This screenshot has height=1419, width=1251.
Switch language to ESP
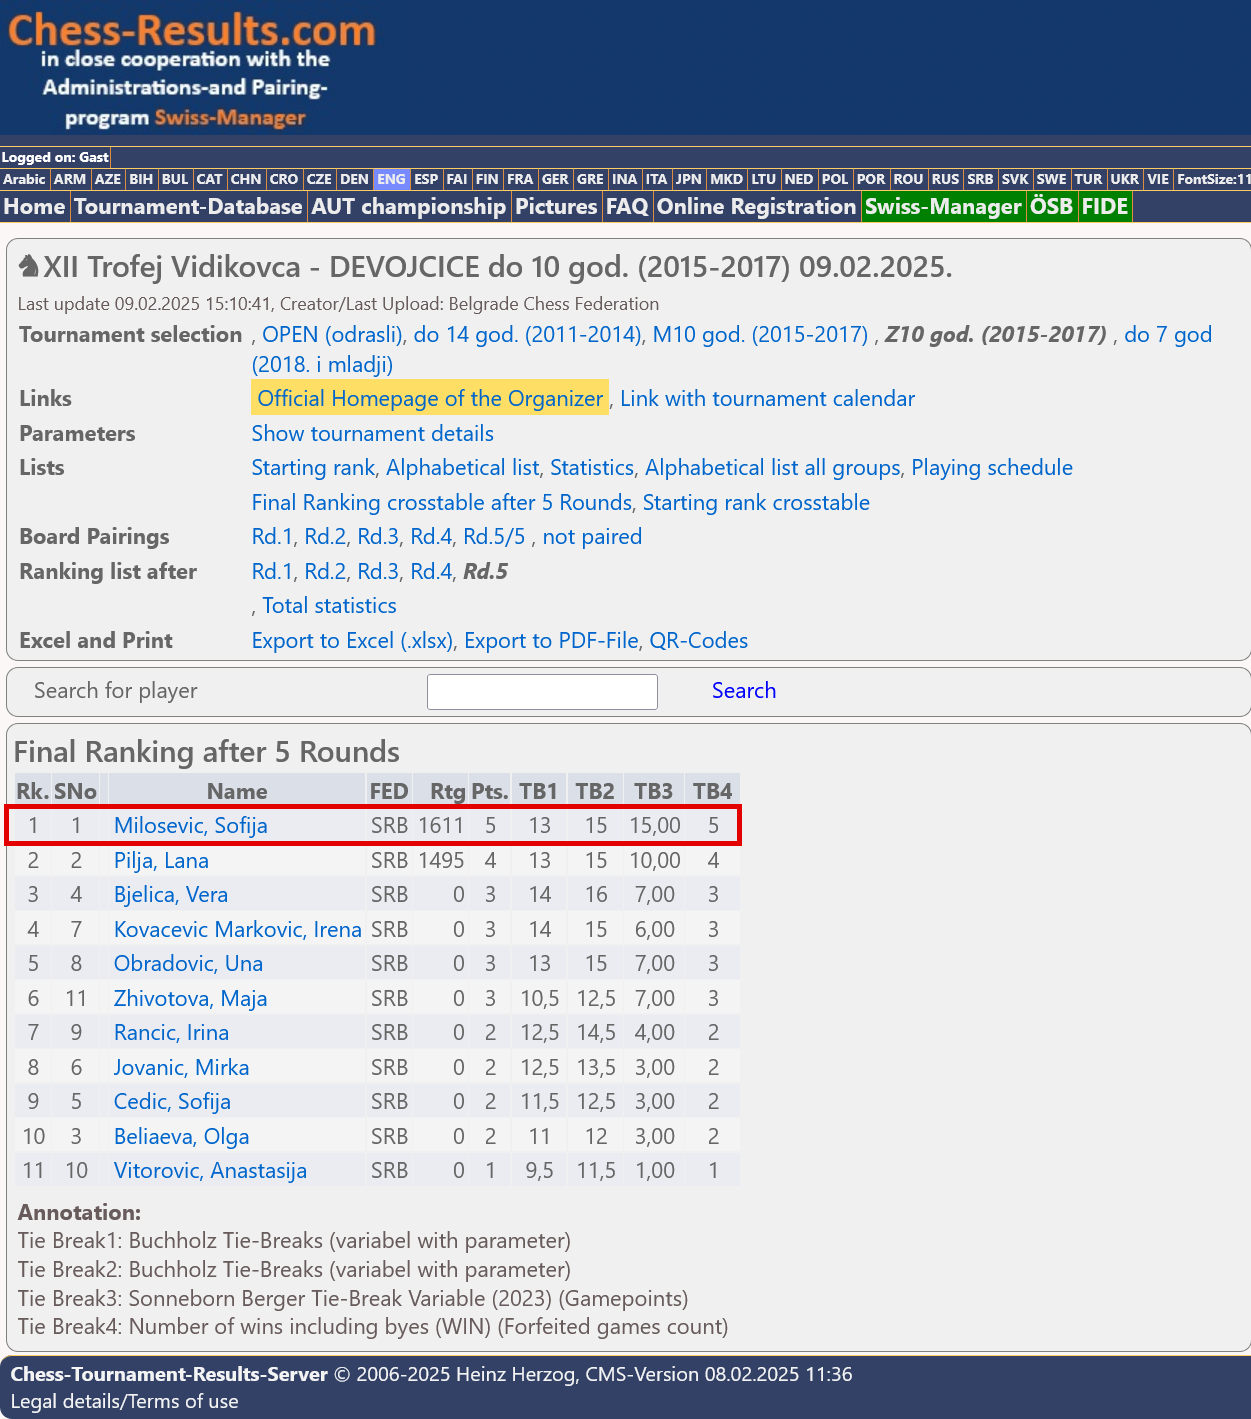tap(426, 180)
